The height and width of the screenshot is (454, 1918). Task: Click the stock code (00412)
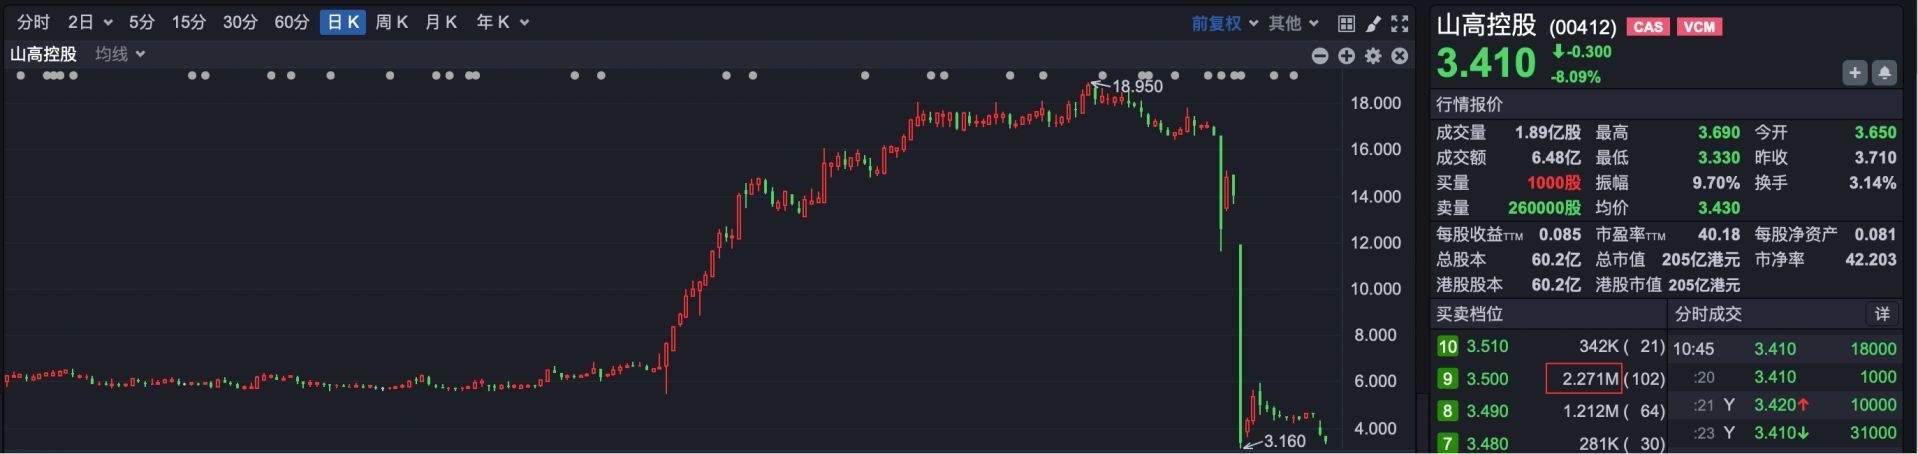click(1582, 28)
